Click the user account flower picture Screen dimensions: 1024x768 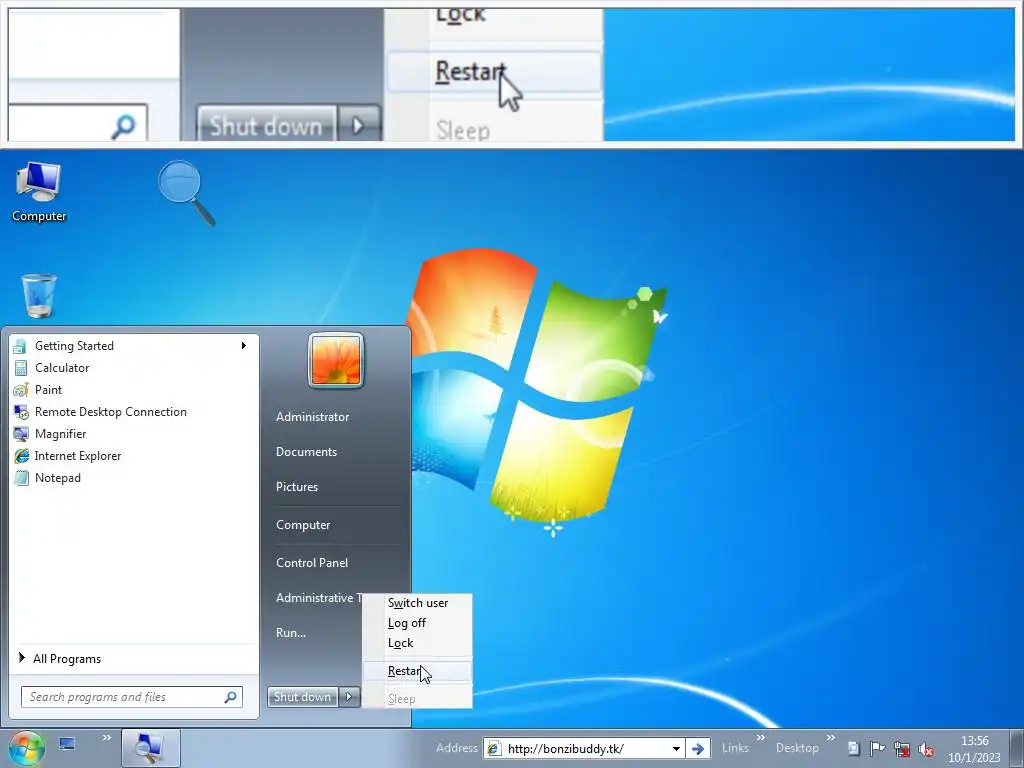[336, 360]
